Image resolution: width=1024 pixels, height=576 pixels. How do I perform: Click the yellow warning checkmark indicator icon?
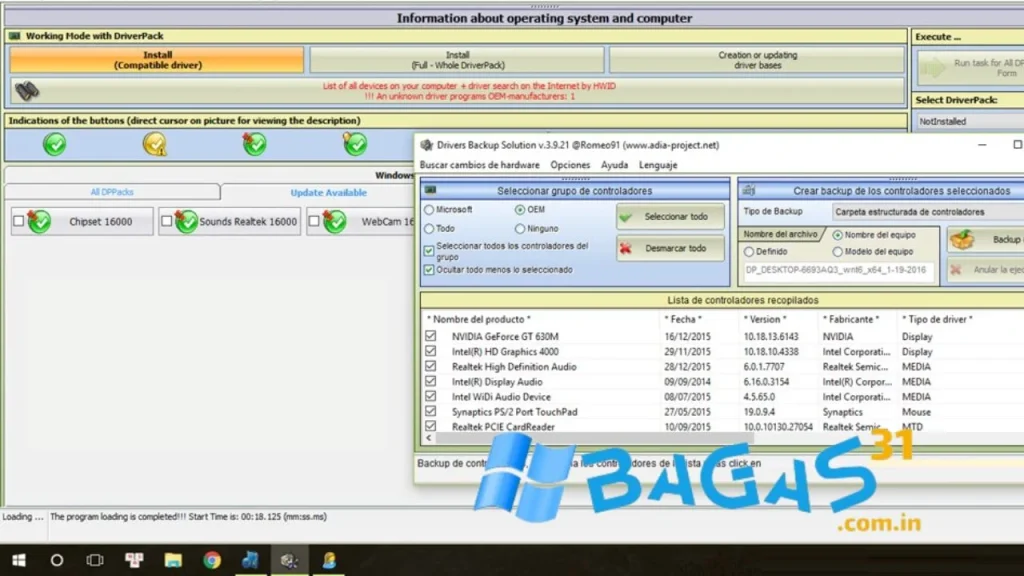[x=154, y=144]
